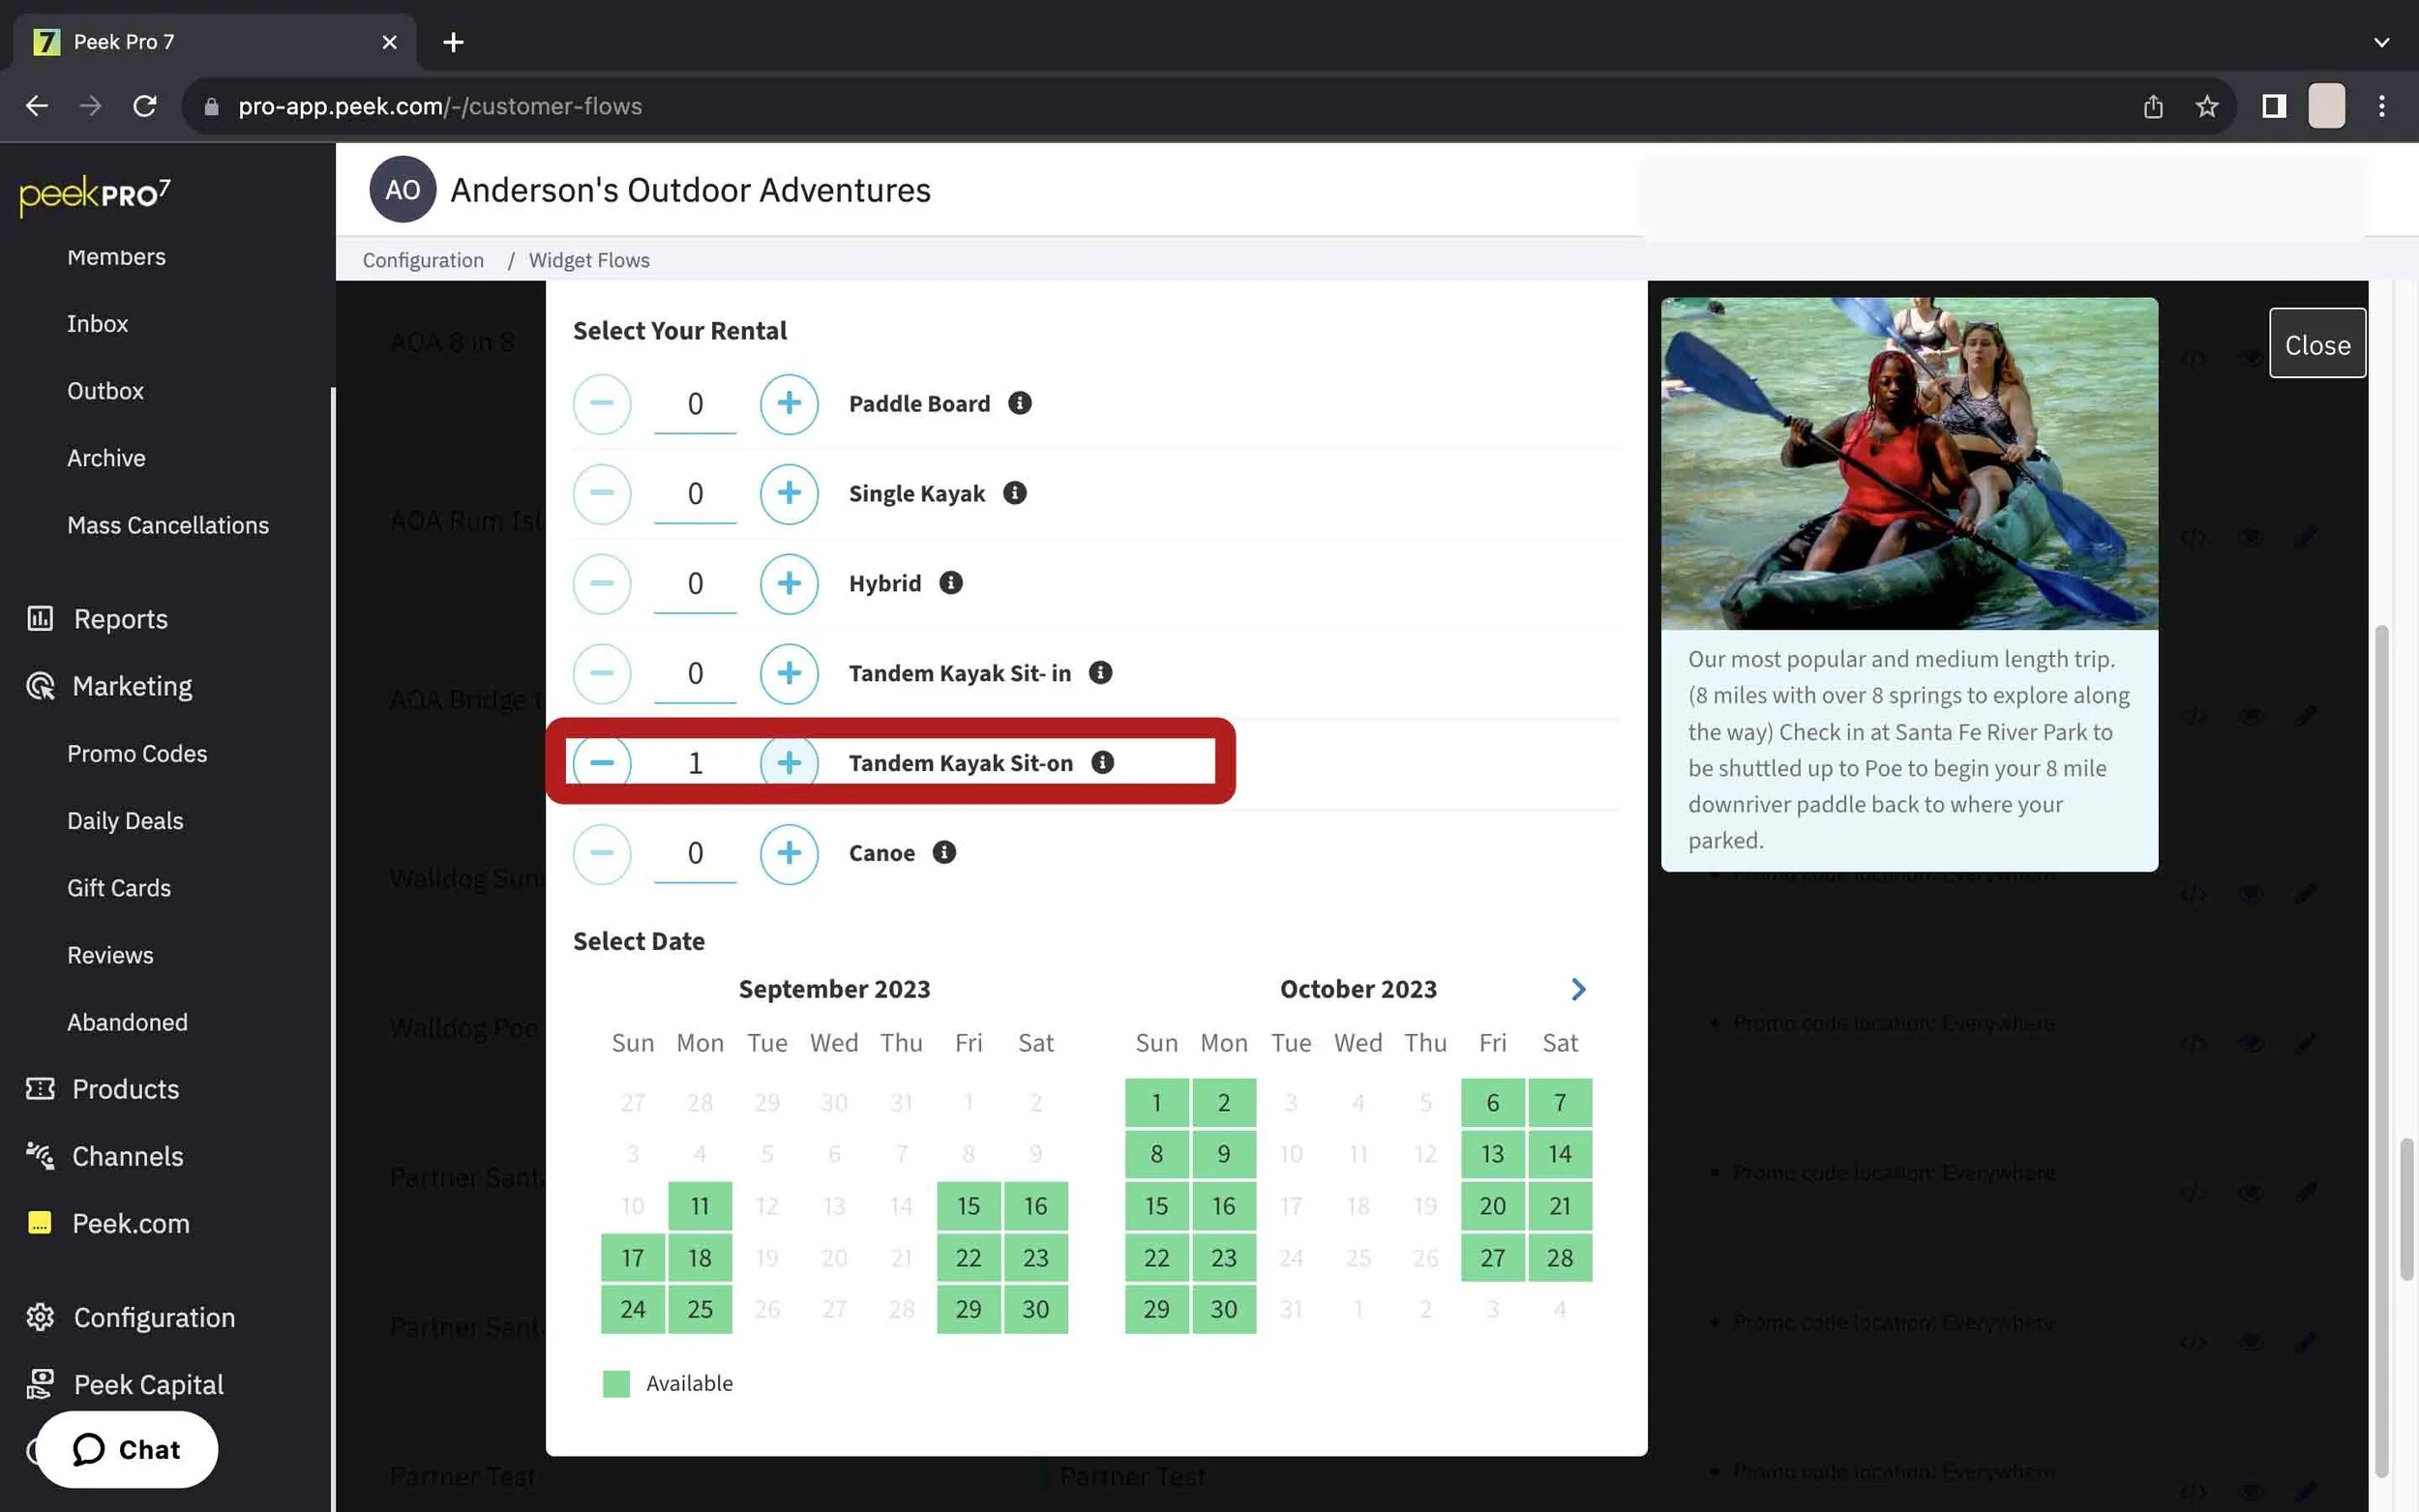Click info icon next to Canoe
The height and width of the screenshot is (1512, 2419).
pyautogui.click(x=944, y=852)
